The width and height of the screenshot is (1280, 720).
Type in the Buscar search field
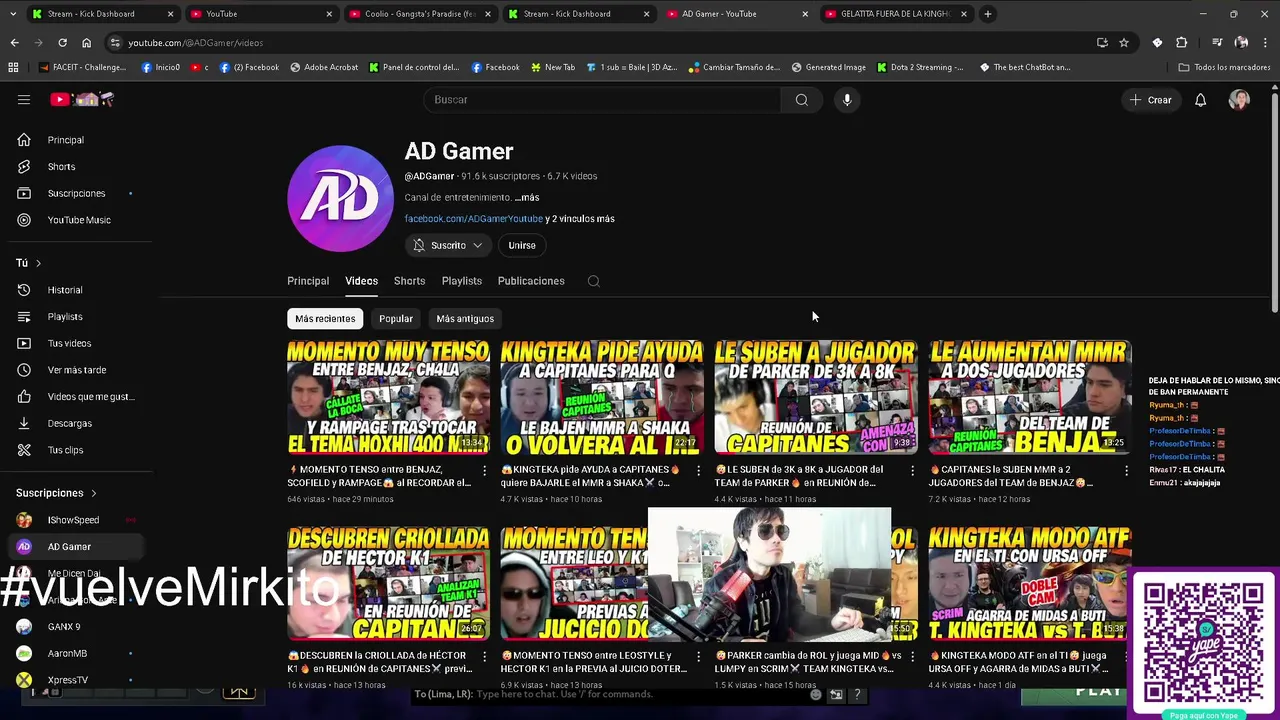[x=602, y=100]
